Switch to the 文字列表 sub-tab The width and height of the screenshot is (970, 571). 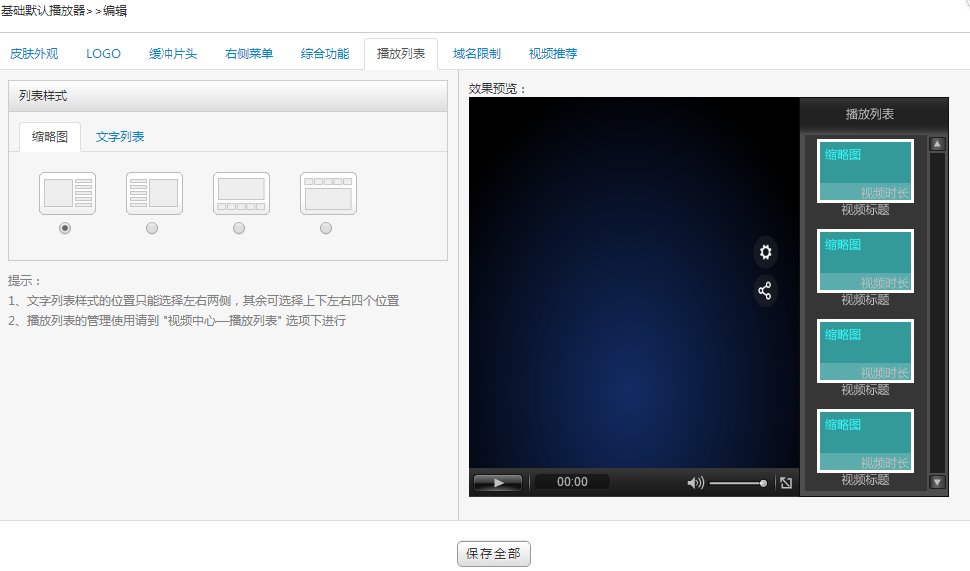point(120,137)
